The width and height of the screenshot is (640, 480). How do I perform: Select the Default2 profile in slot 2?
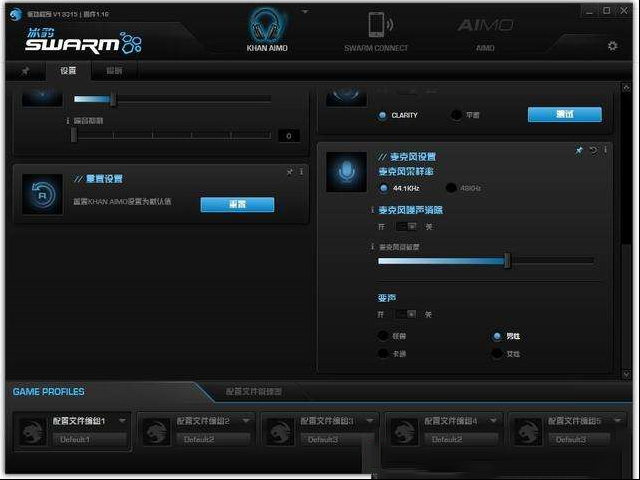coord(213,440)
